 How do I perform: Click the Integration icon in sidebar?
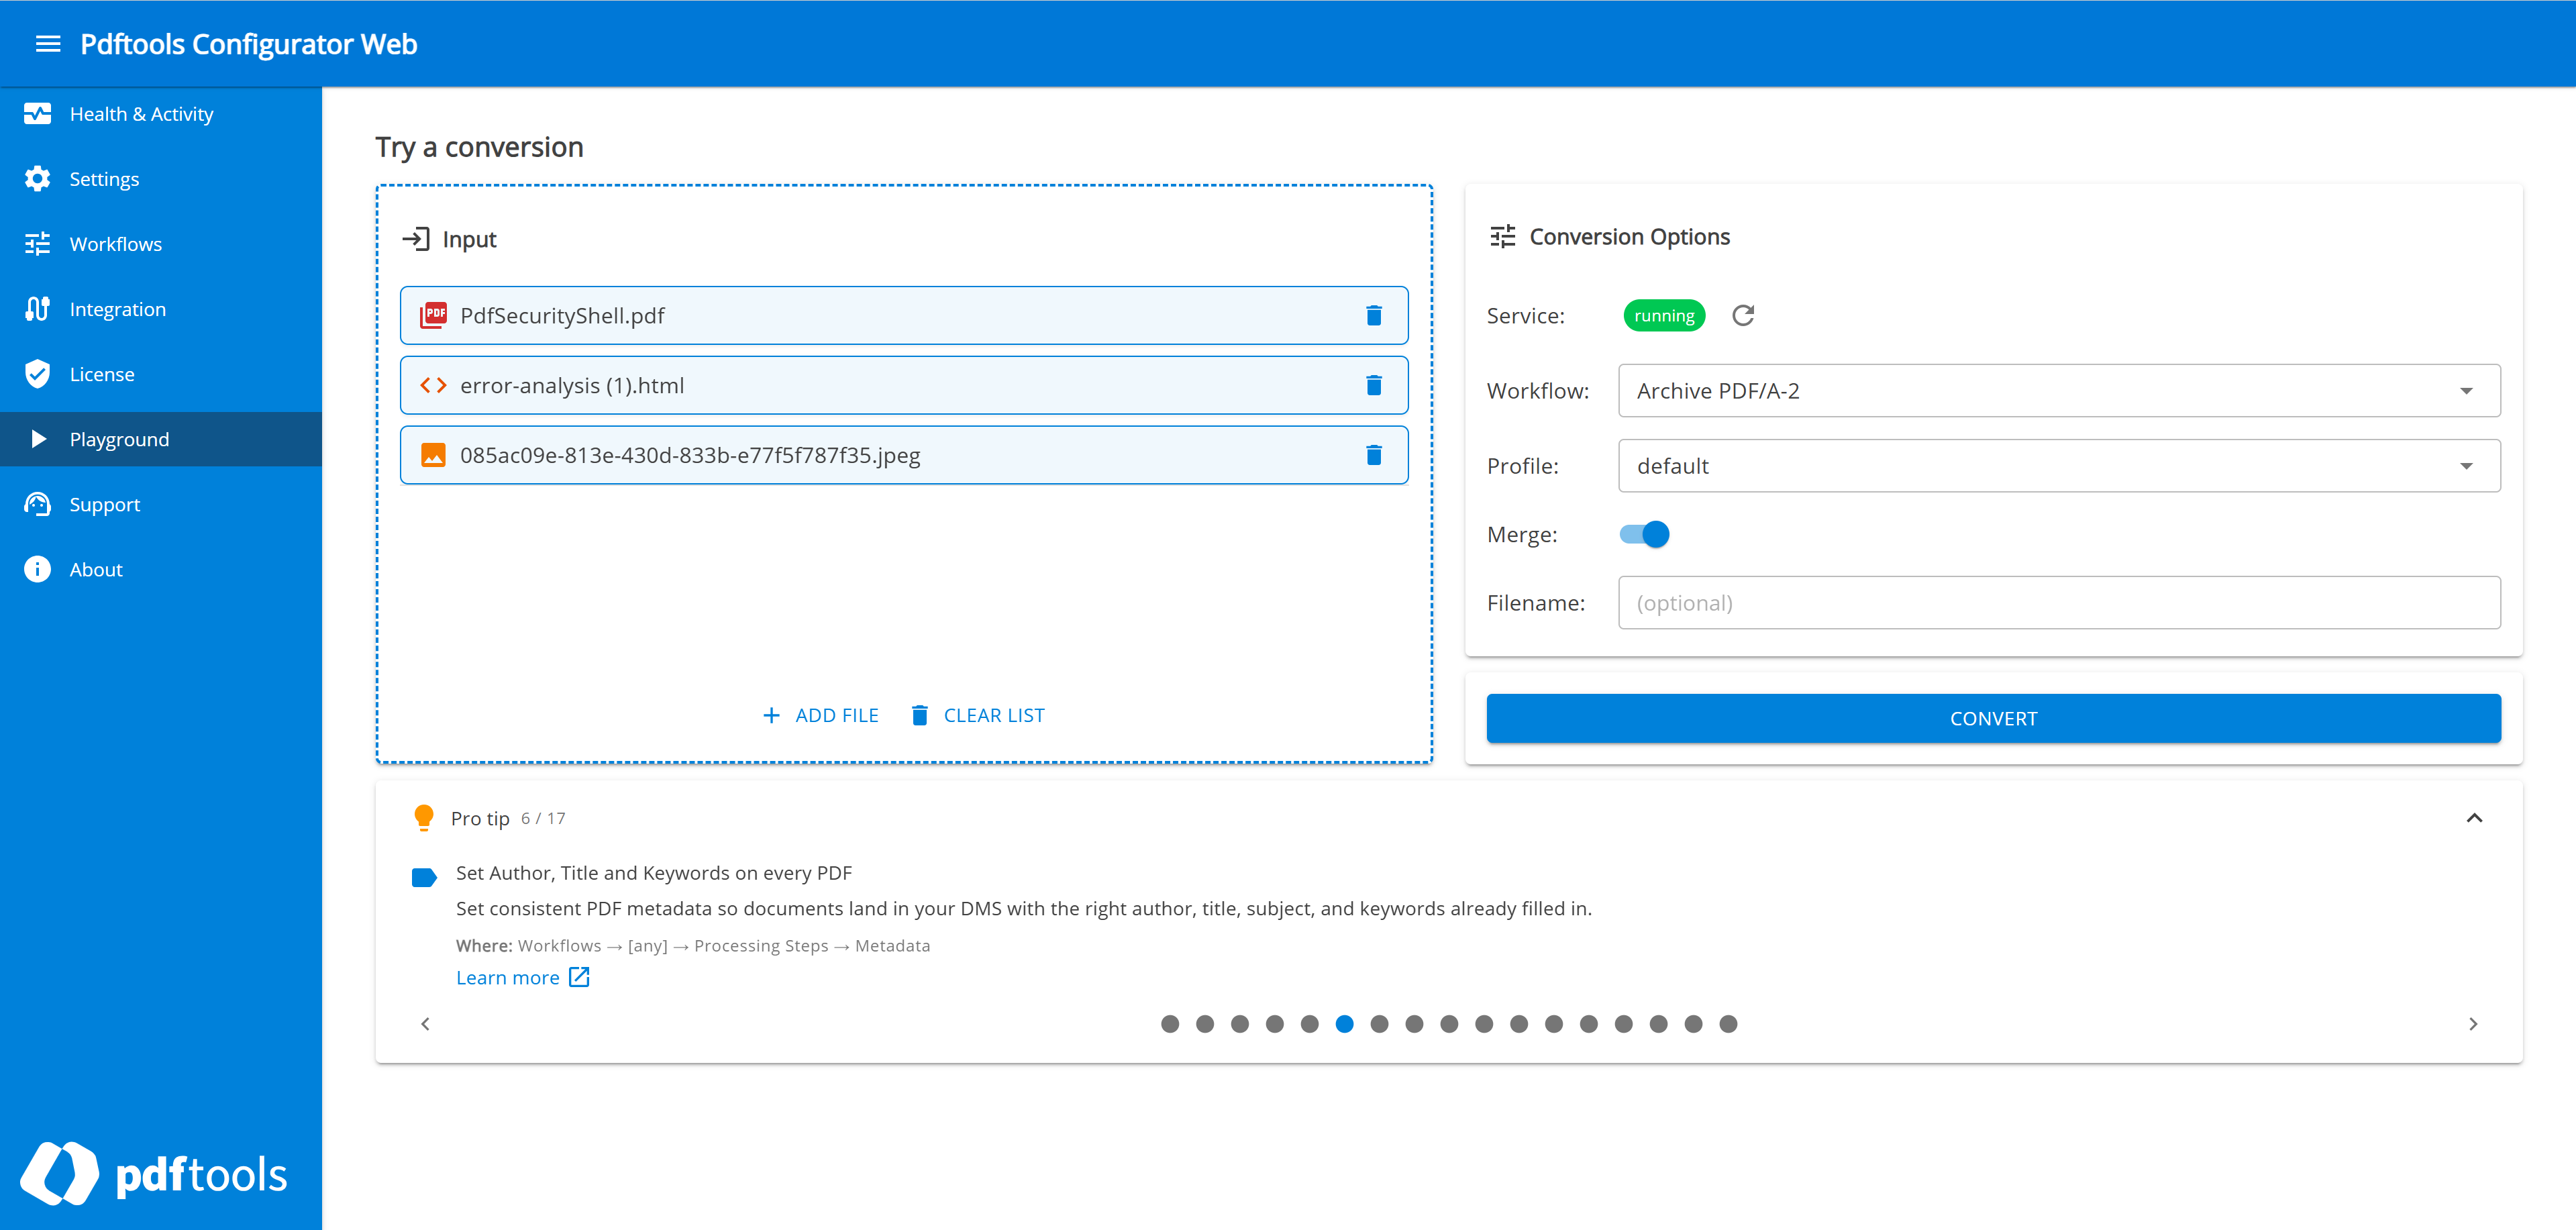[x=37, y=309]
